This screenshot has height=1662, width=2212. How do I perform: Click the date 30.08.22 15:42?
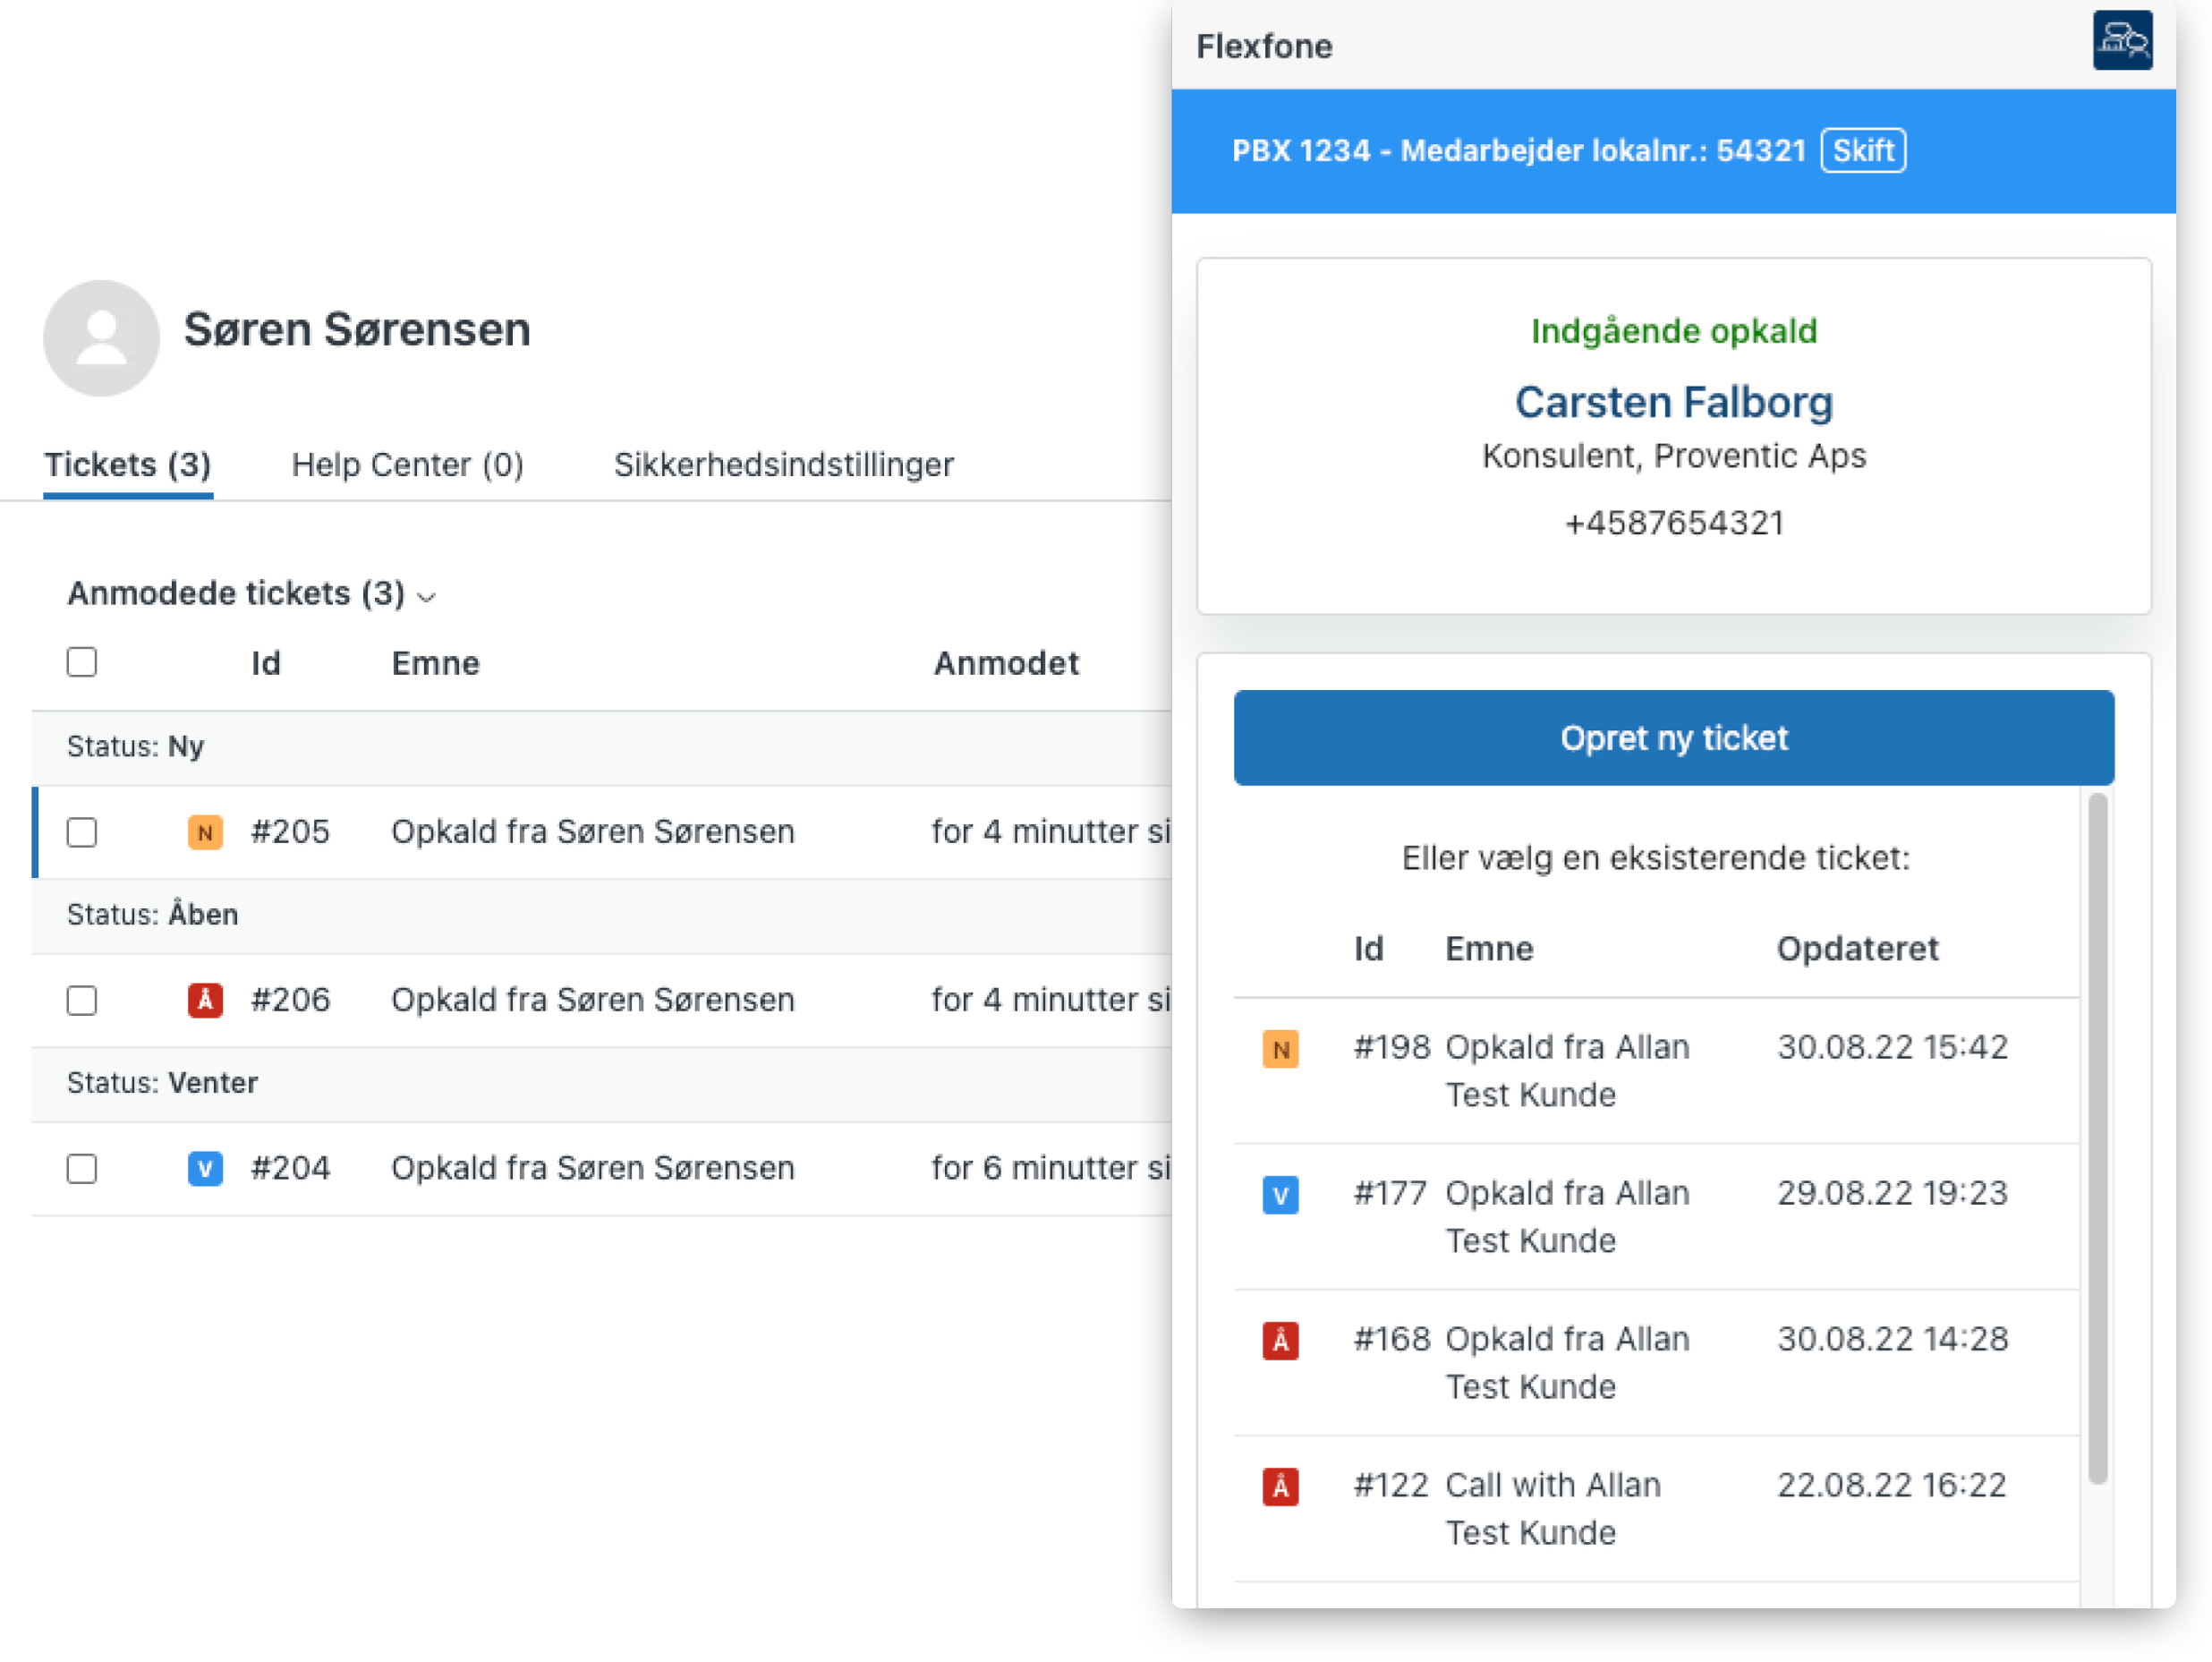(1892, 1047)
